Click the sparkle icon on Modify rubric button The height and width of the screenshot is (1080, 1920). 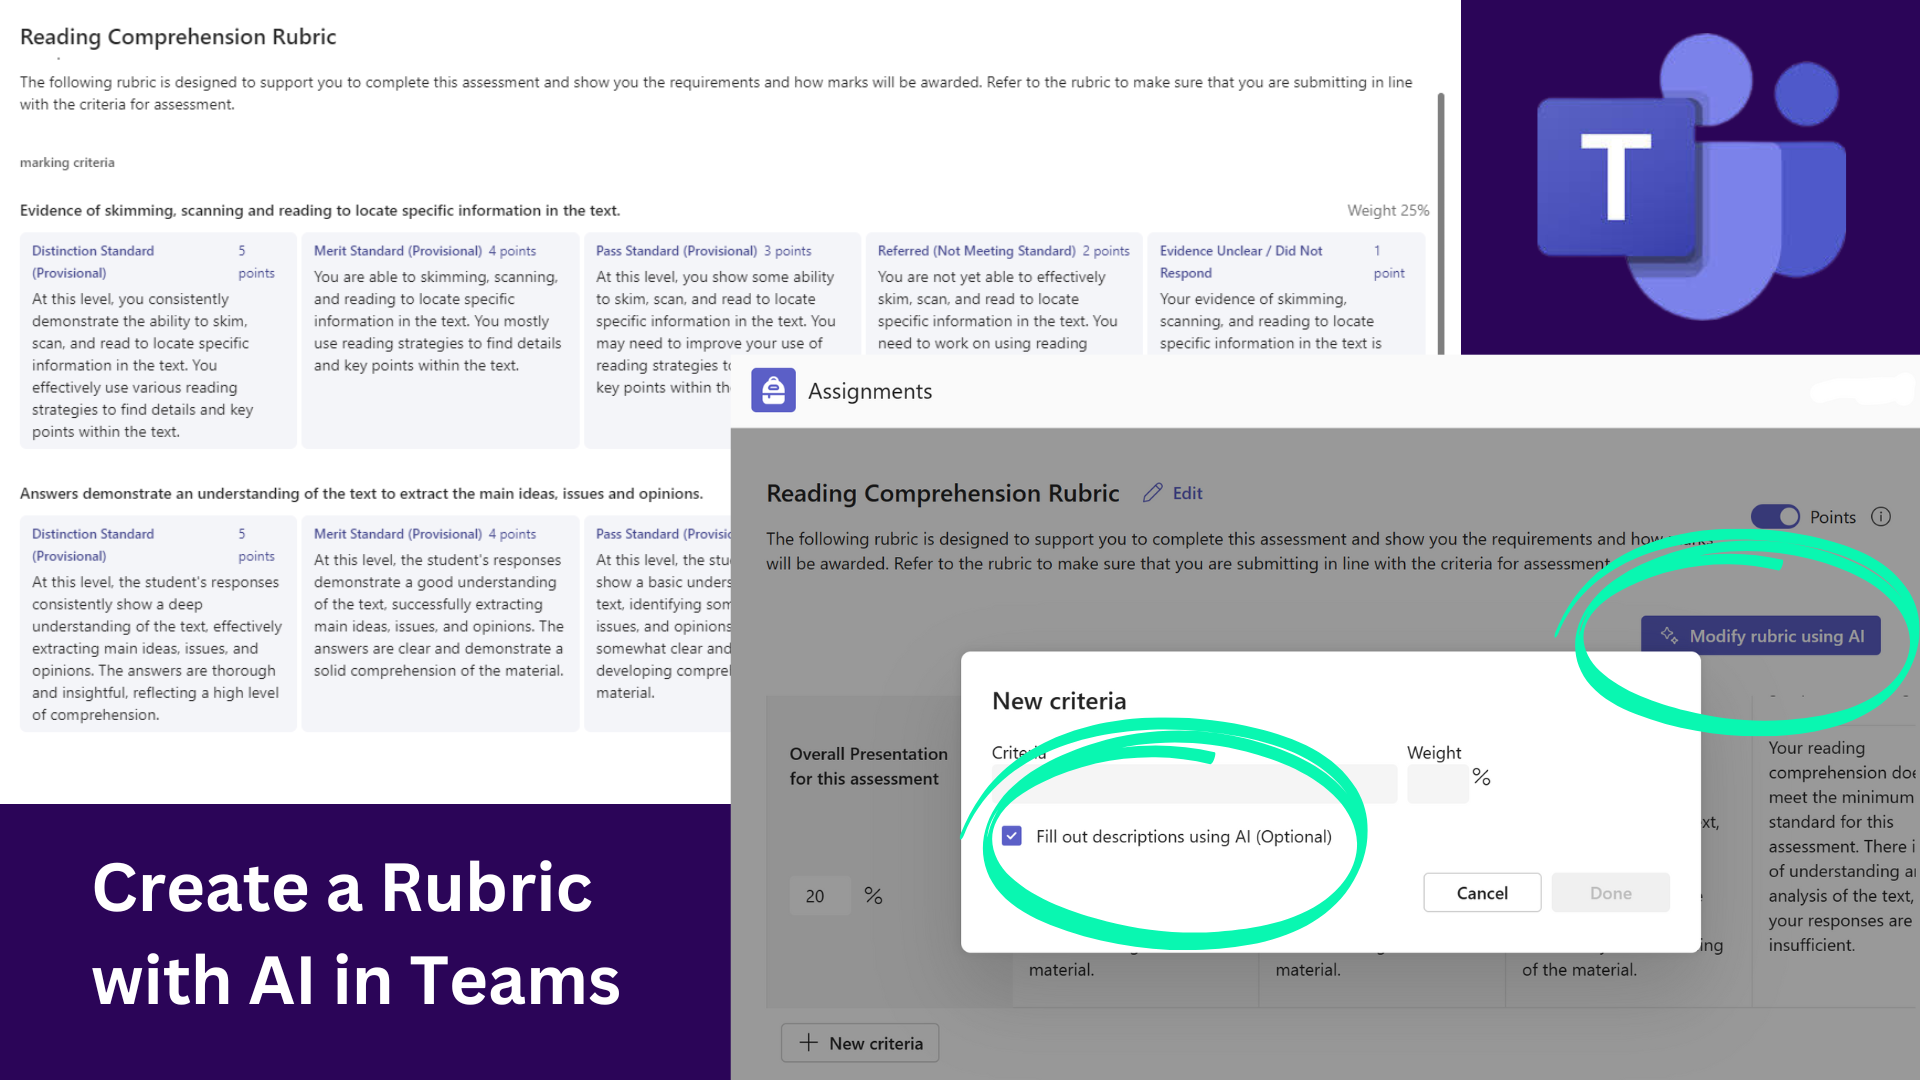coord(1669,636)
